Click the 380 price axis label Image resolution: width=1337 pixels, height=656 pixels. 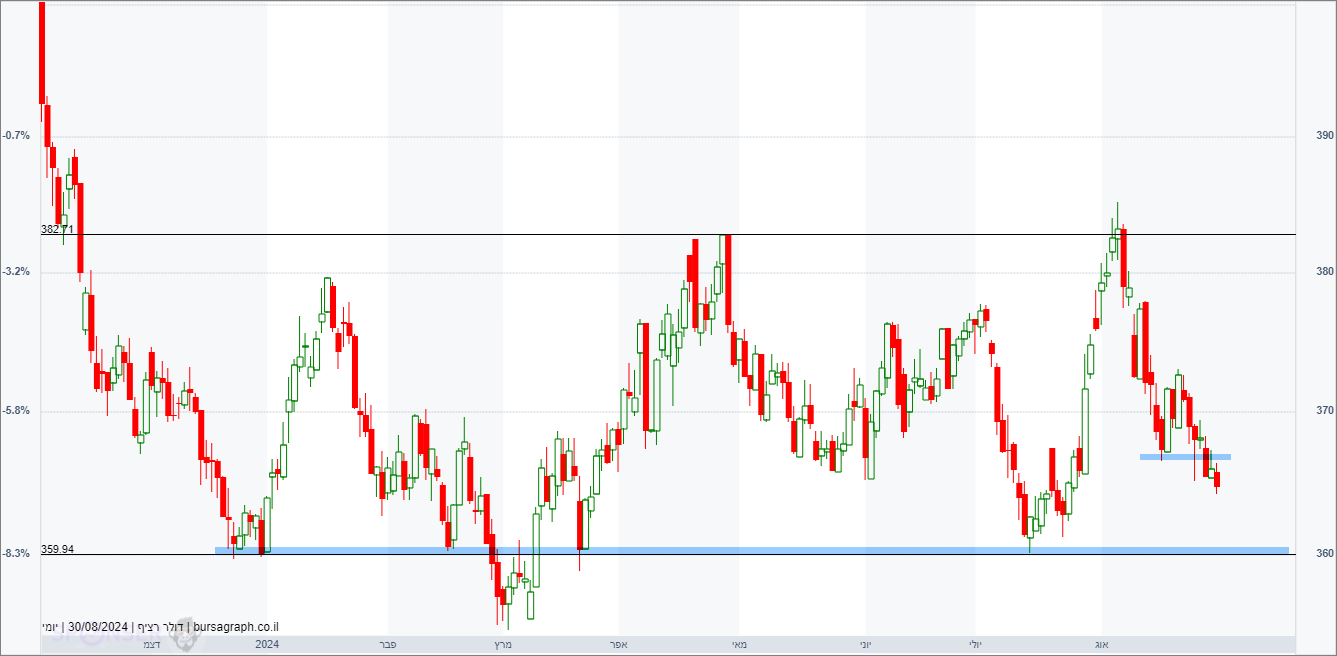(1325, 272)
